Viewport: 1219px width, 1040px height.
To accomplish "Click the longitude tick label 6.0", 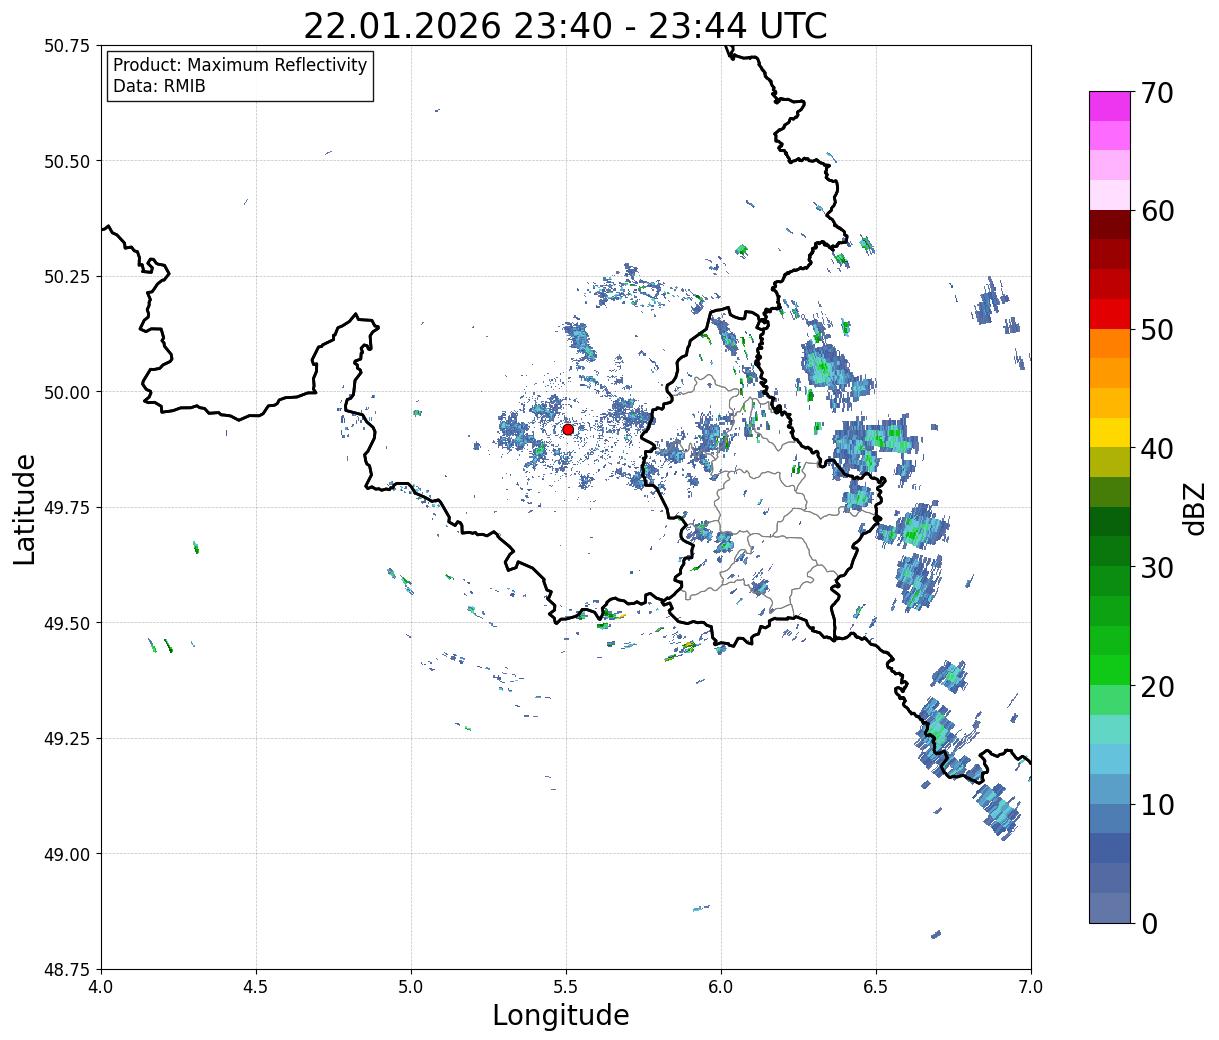I will (721, 986).
